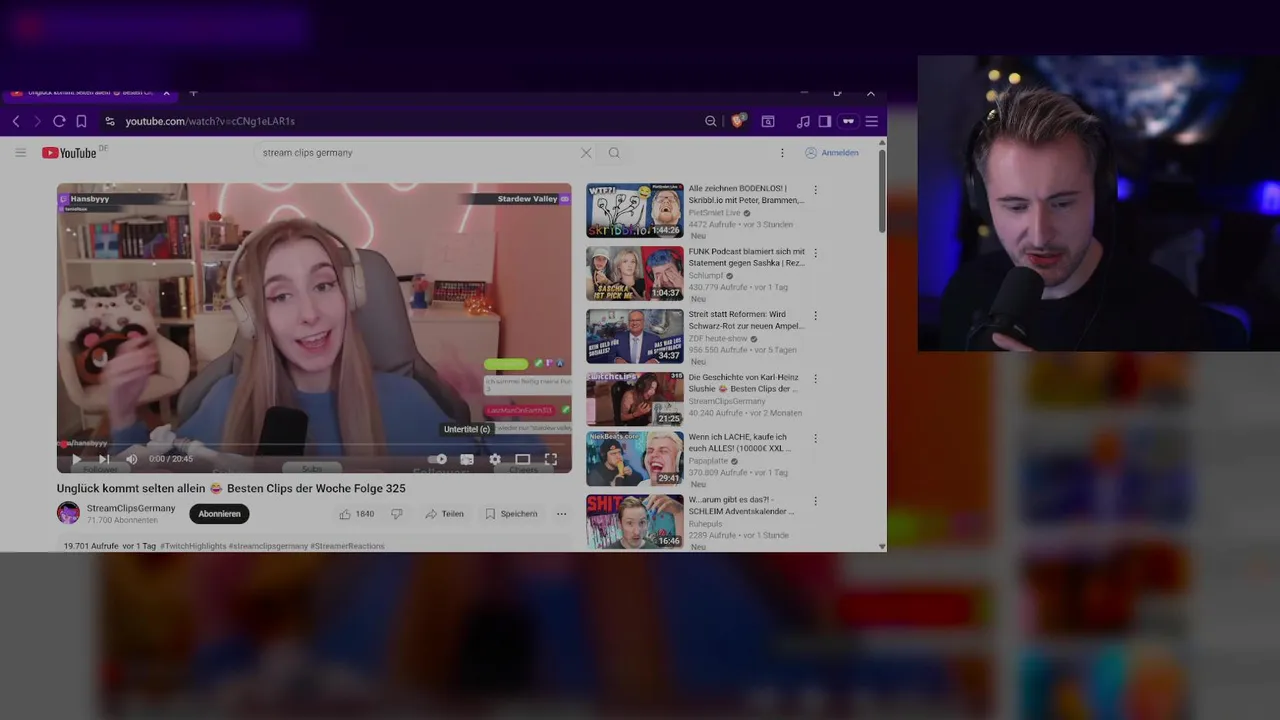Viewport: 1280px width, 720px height.
Task: Open the 'Streit statt Reformen' video thumbnail
Action: 635,336
